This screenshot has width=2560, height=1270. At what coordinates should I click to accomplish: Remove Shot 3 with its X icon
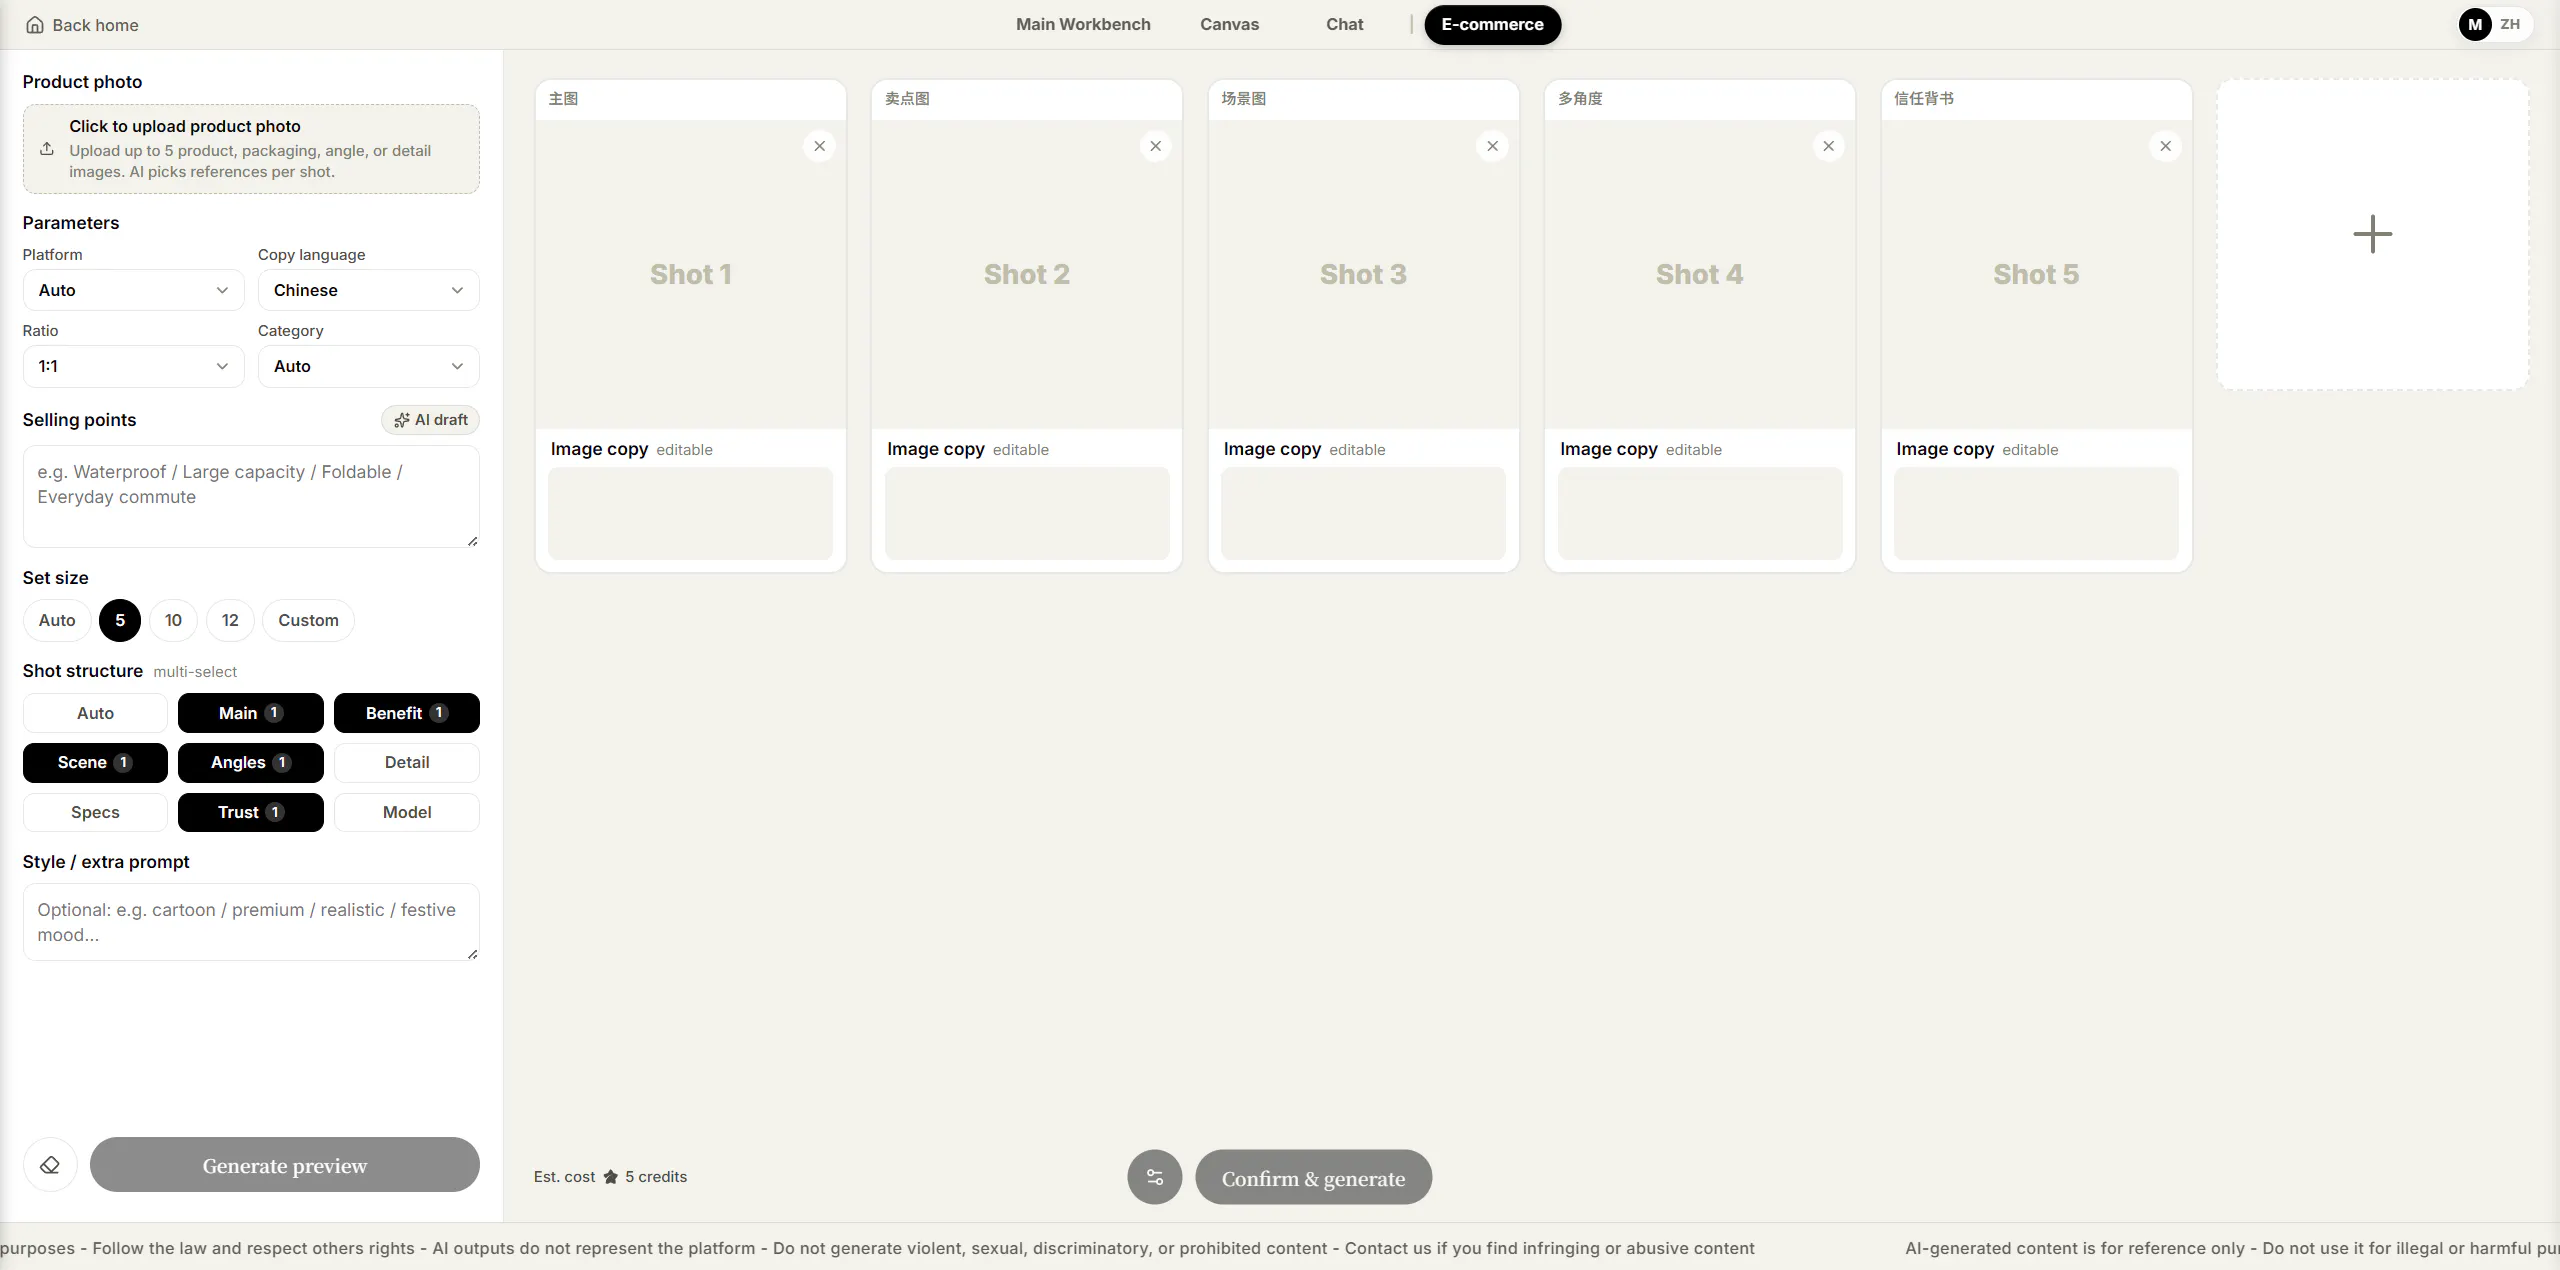click(x=1492, y=146)
